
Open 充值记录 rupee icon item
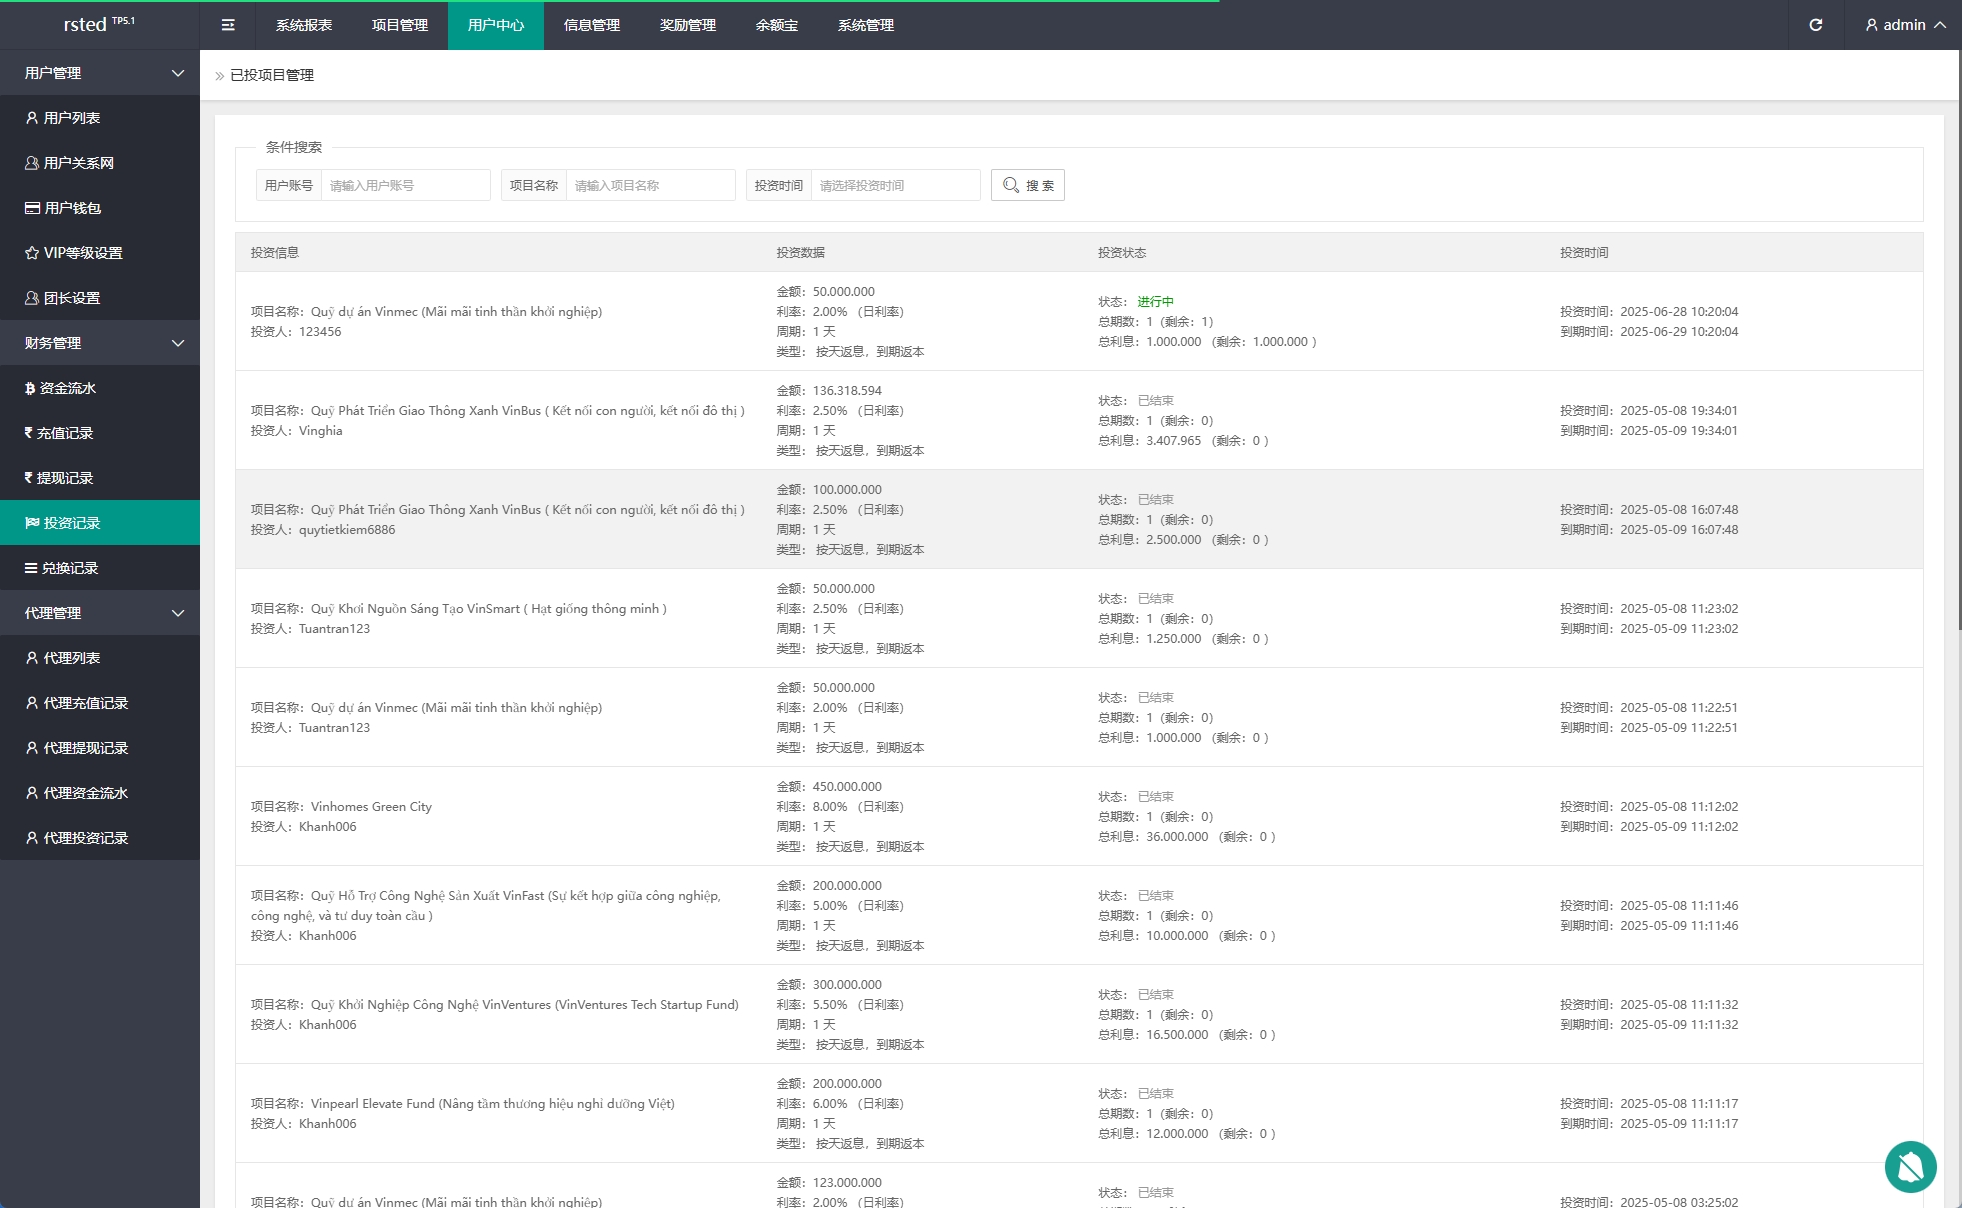64,433
